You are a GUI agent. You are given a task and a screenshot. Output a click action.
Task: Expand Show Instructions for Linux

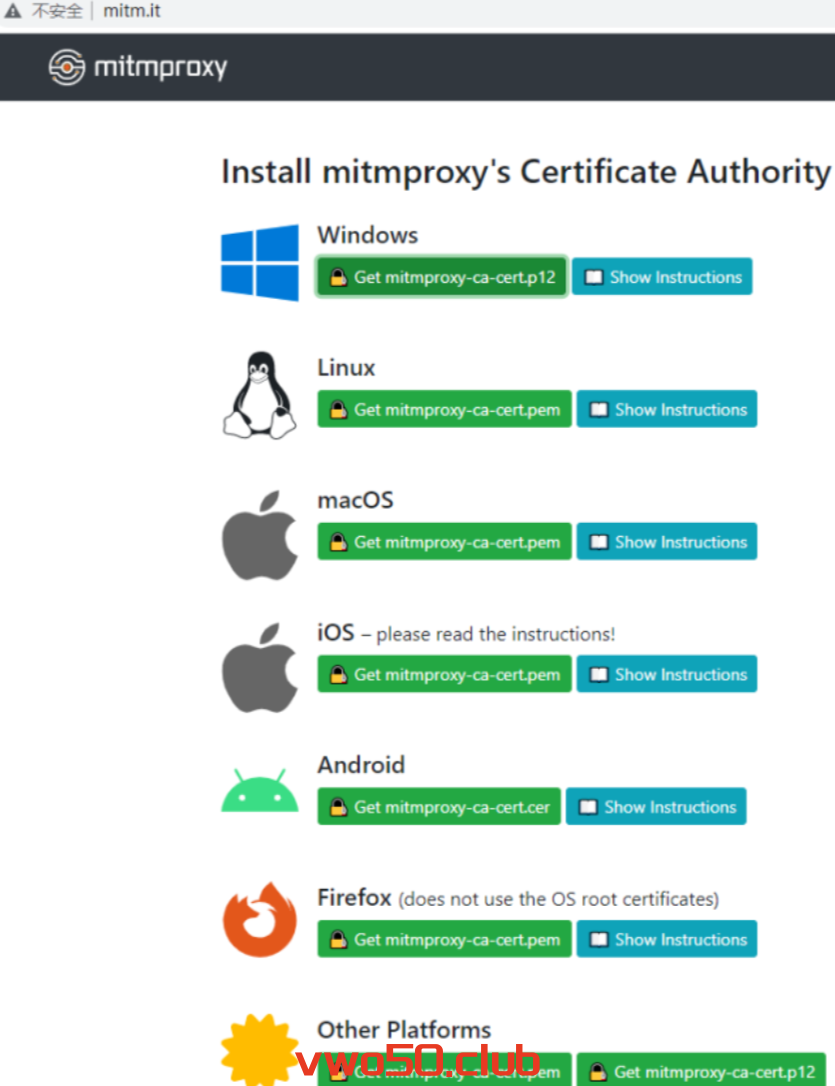[667, 410]
